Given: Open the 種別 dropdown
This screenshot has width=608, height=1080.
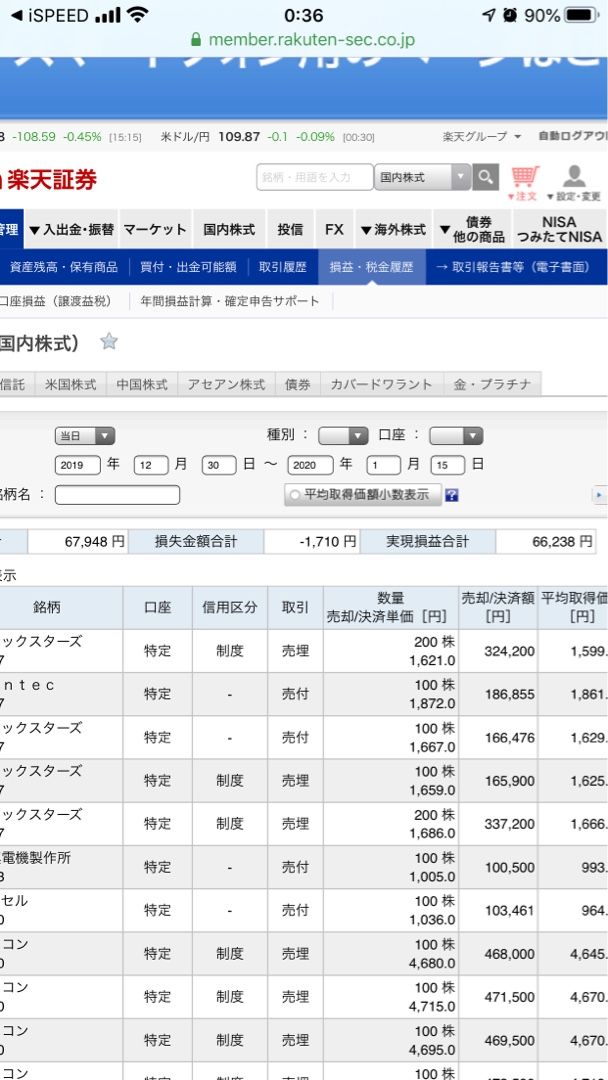Looking at the screenshot, I should point(343,436).
